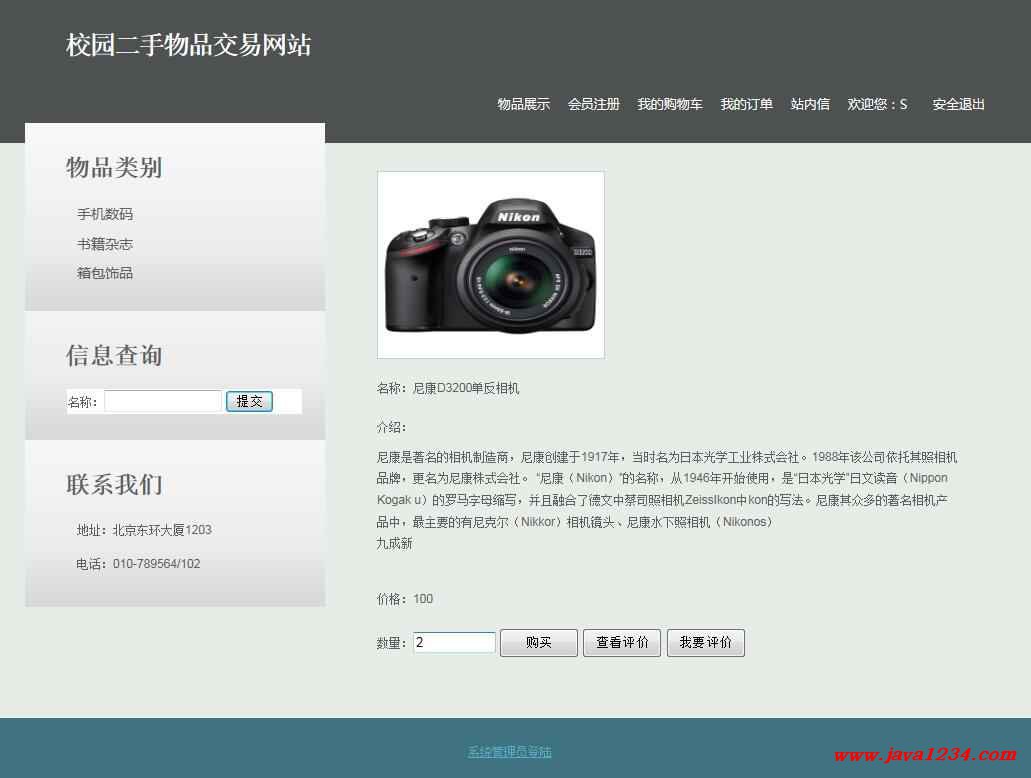View 我的订单 from the top menu
This screenshot has width=1031, height=778.
746,104
